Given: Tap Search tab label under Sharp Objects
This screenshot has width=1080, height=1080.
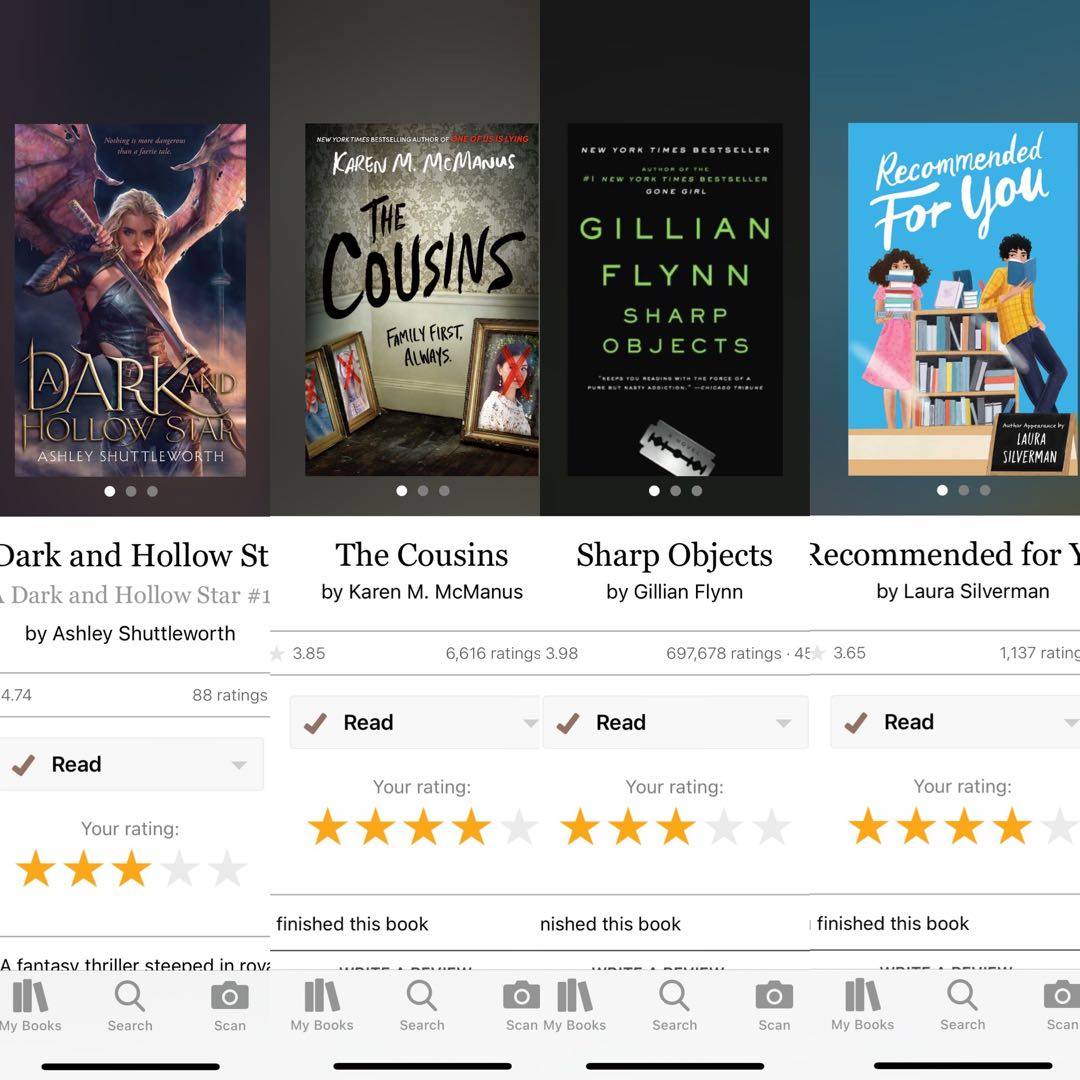Looking at the screenshot, I should [674, 1026].
